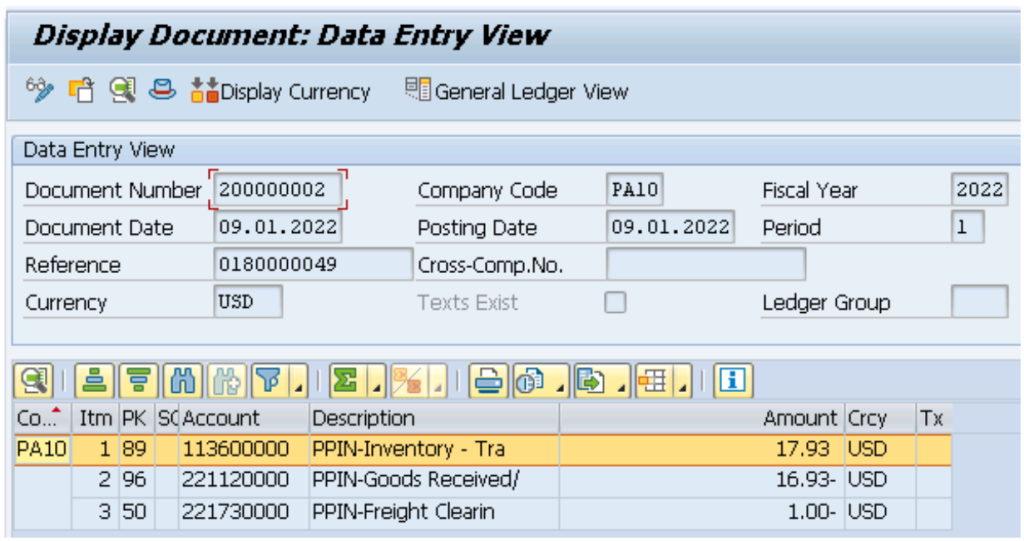Screen dimensions: 1024x541
Task: Open the Display Another Document icon
Action: coord(82,90)
